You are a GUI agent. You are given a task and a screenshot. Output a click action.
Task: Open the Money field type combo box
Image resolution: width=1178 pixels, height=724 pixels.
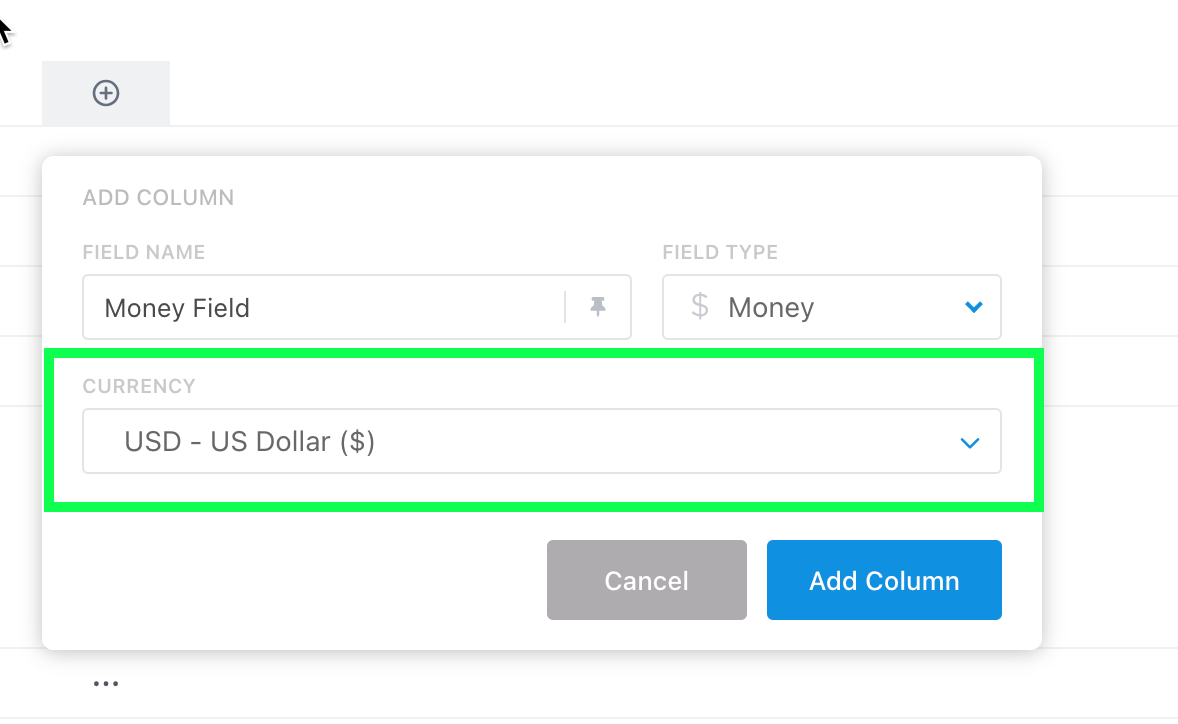(832, 307)
